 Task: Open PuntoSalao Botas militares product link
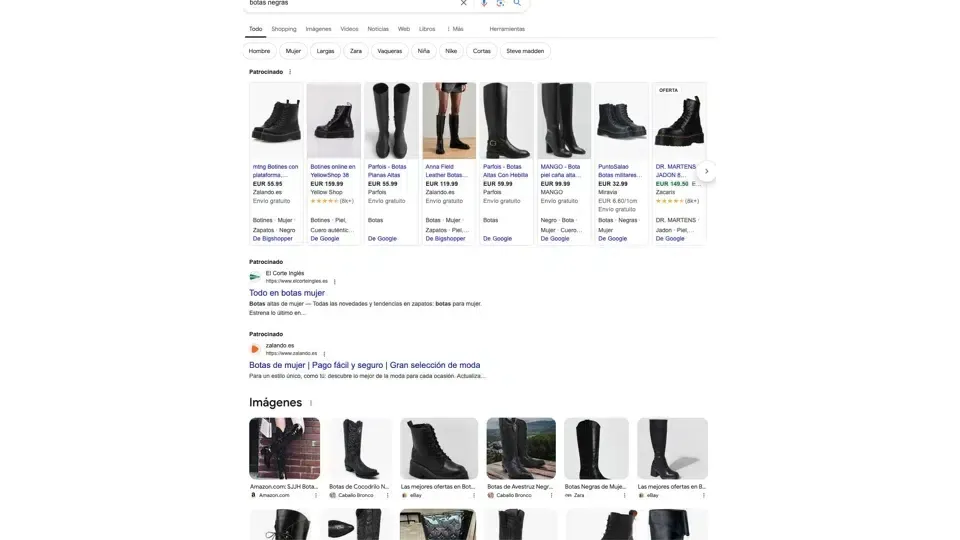tap(620, 171)
